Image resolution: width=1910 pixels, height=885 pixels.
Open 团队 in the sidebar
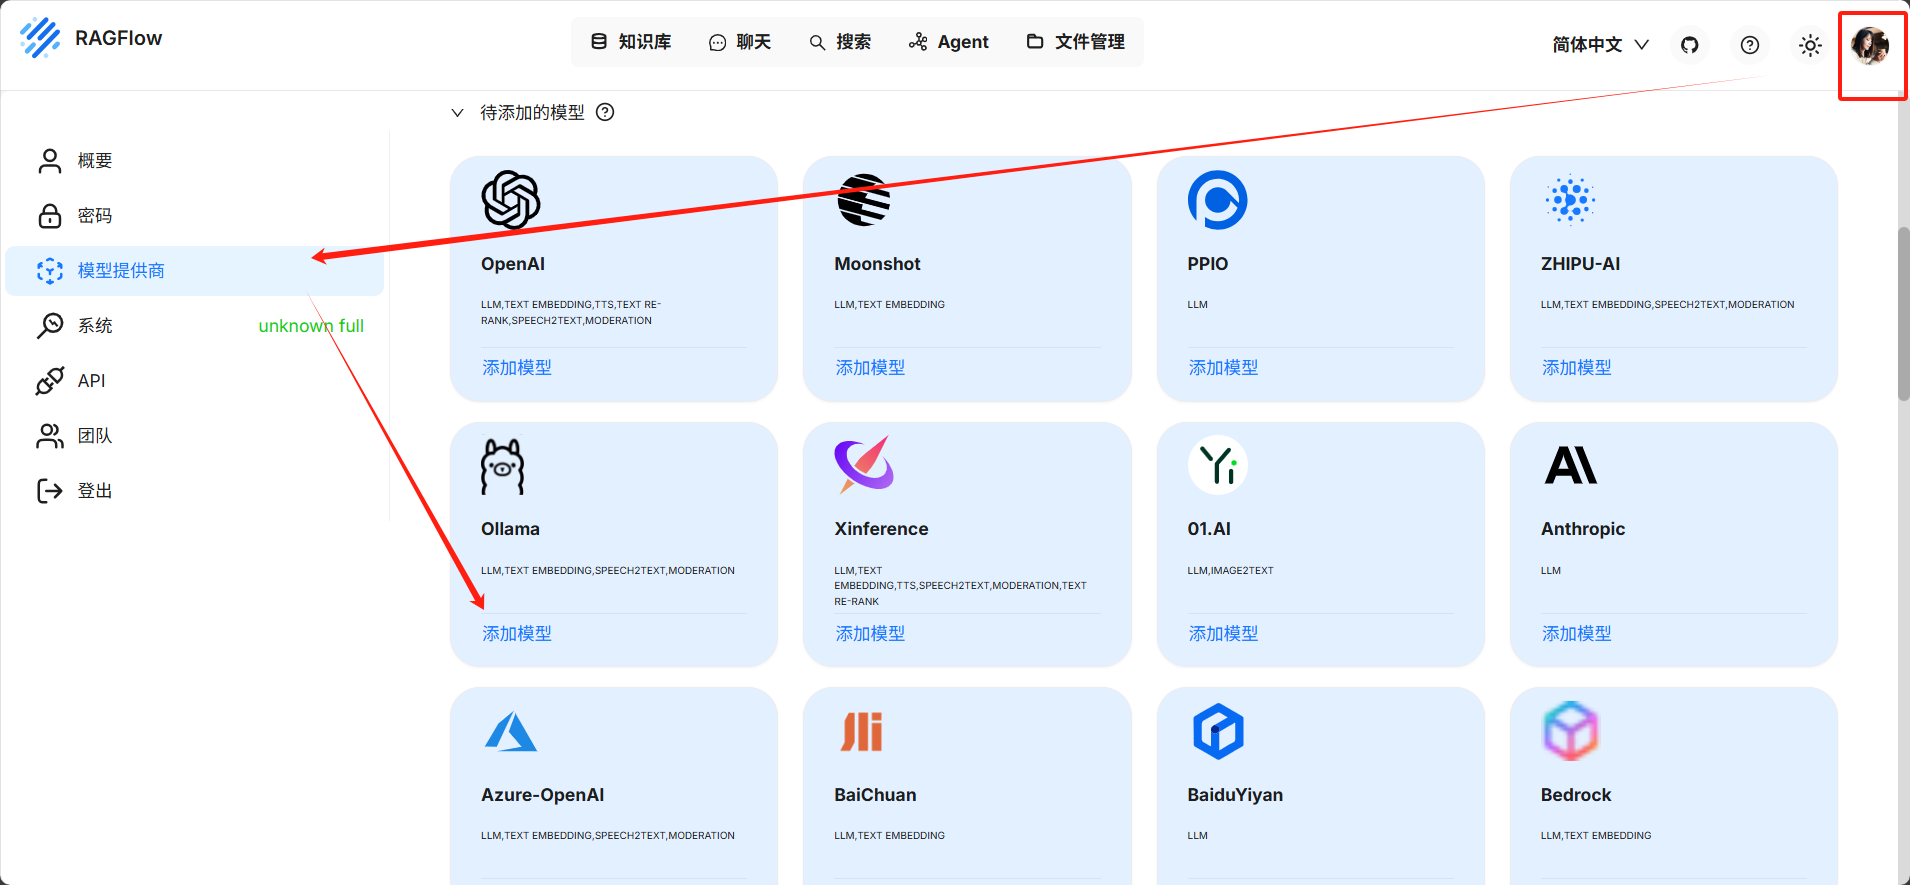(195, 436)
